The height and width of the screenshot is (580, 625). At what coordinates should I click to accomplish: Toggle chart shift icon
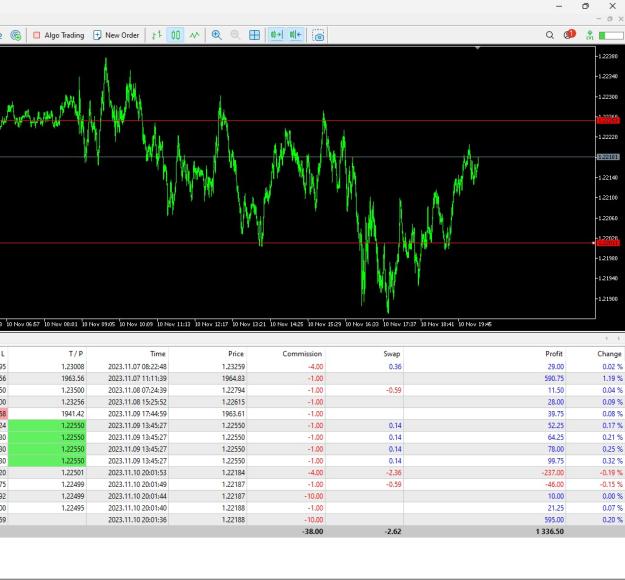295,35
